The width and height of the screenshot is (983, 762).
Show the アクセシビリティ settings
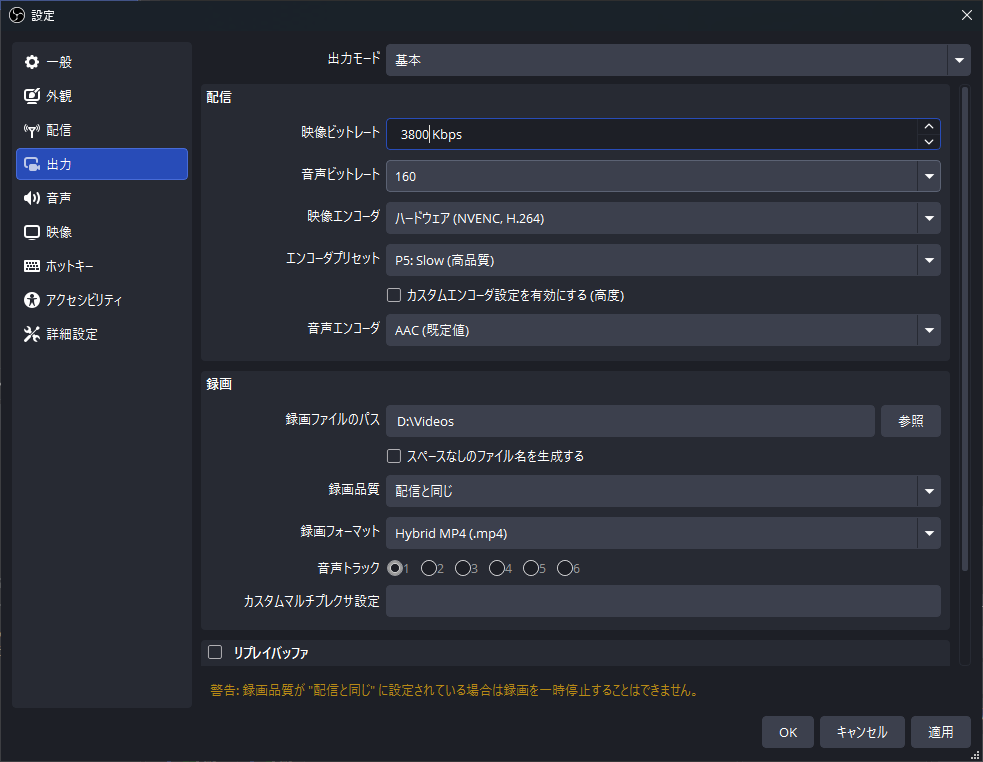[x=102, y=300]
